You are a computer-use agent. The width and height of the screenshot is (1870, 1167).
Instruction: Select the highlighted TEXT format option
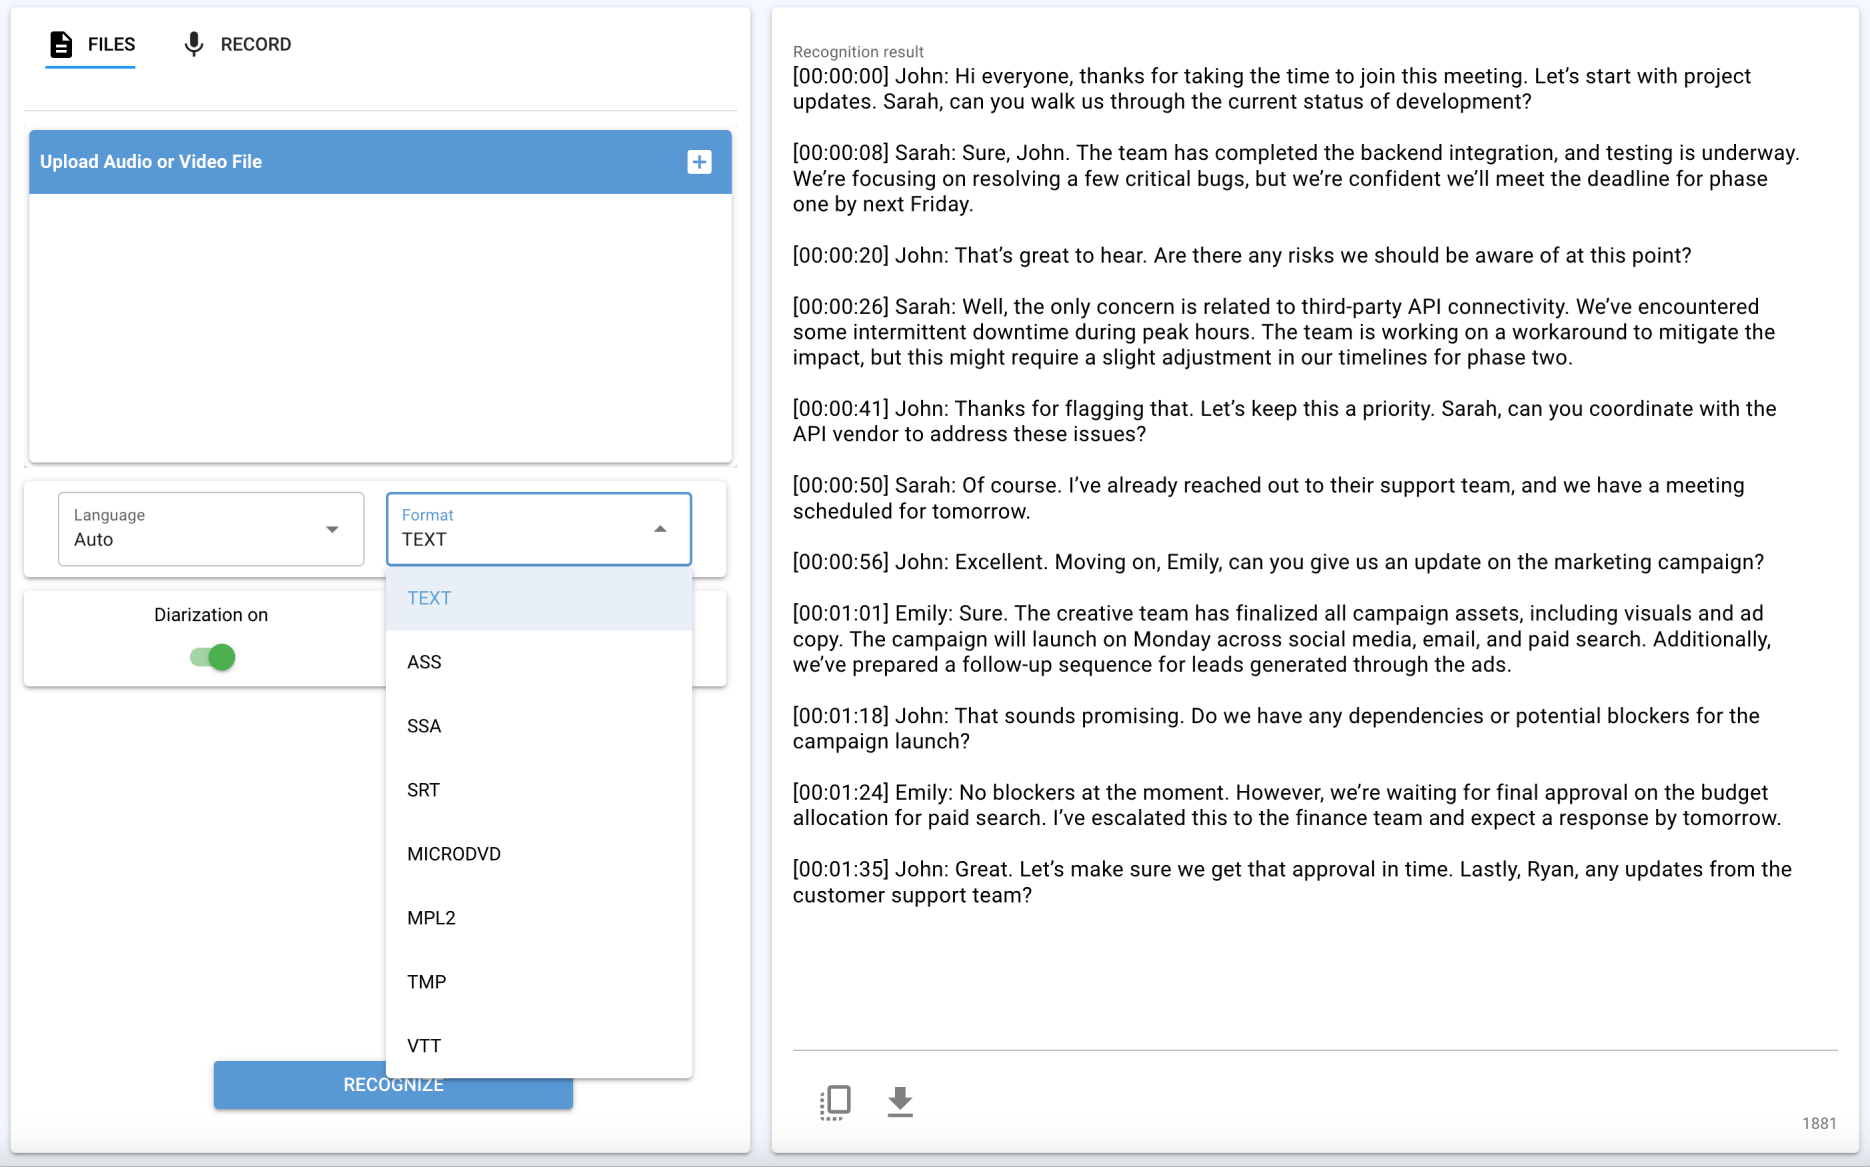(x=429, y=598)
